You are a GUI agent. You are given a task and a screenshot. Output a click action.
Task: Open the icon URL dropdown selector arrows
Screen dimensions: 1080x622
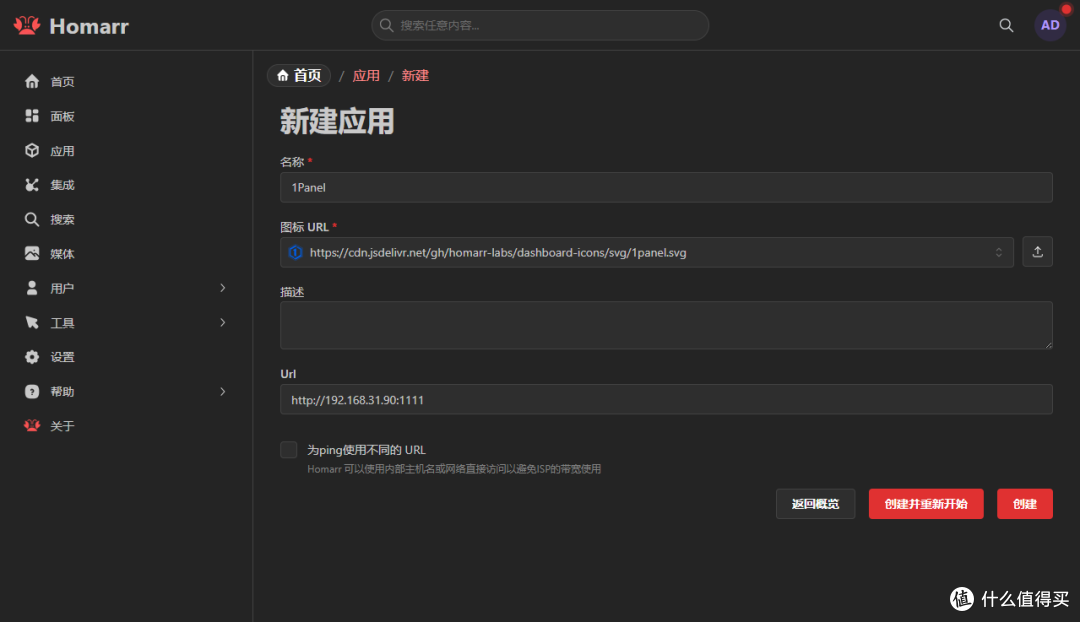999,253
